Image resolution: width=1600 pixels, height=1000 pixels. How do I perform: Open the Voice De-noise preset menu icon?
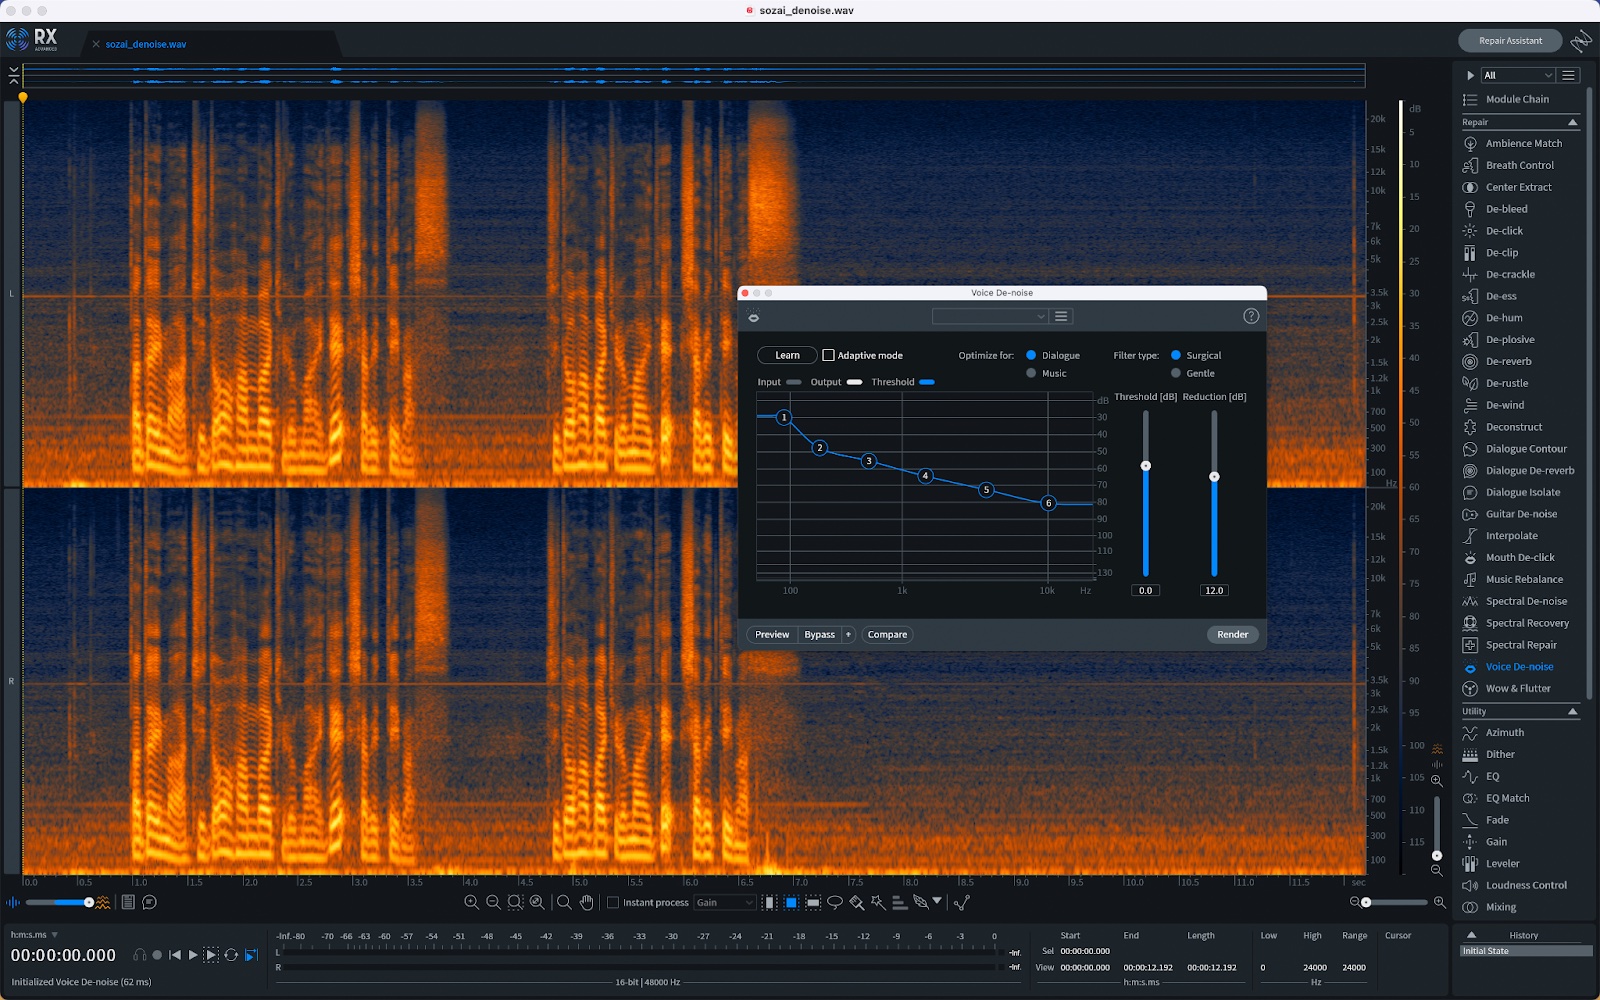pyautogui.click(x=1061, y=316)
